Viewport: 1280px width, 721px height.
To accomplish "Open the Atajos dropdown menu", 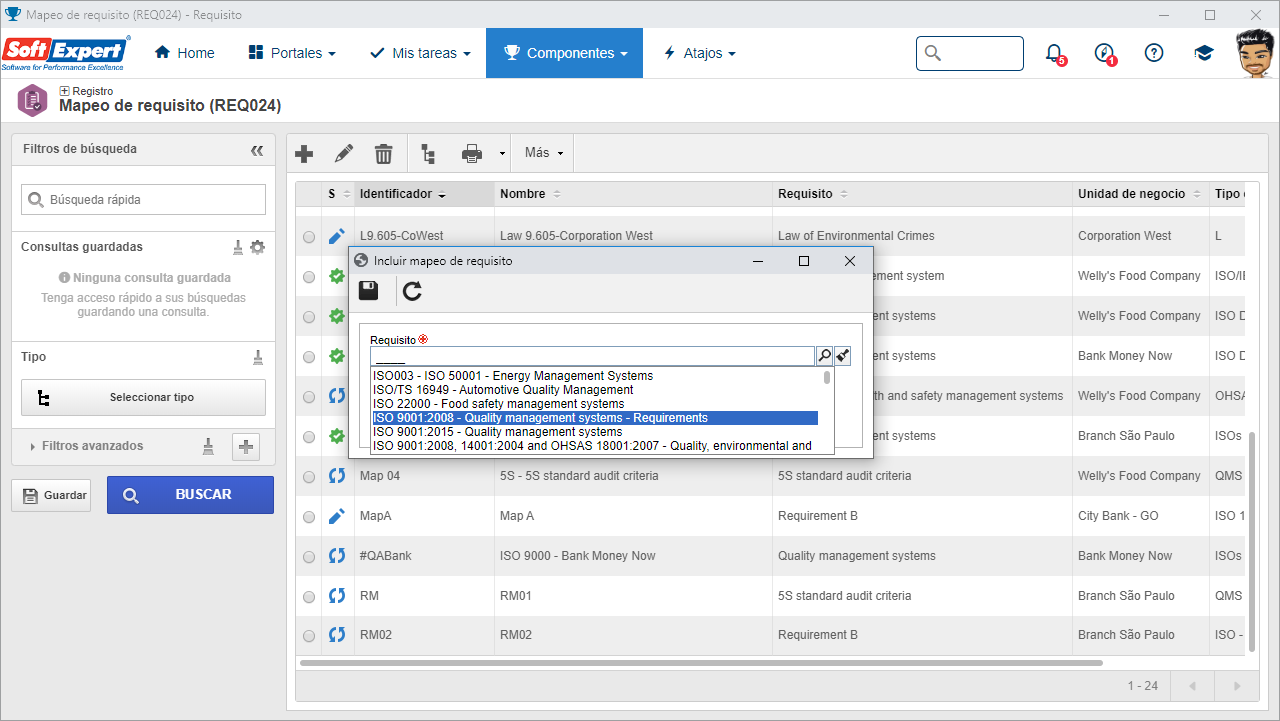I will [699, 53].
